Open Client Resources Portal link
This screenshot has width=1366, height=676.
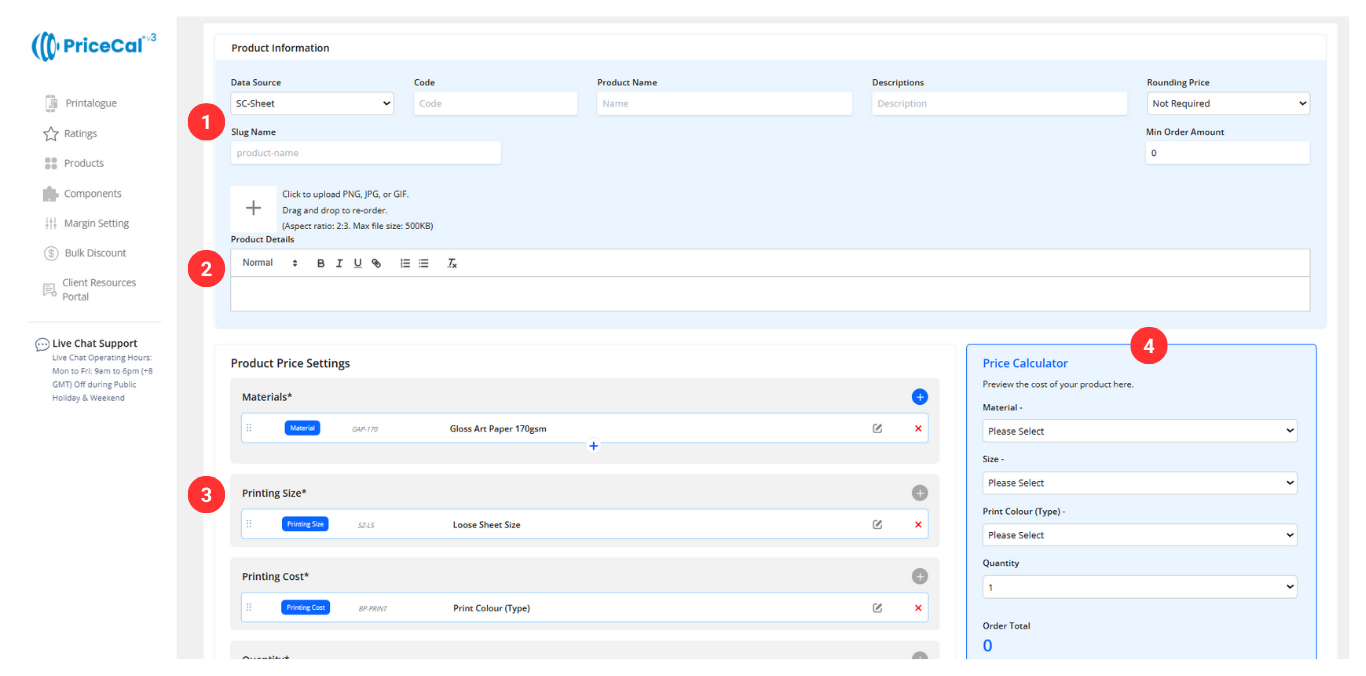point(98,289)
